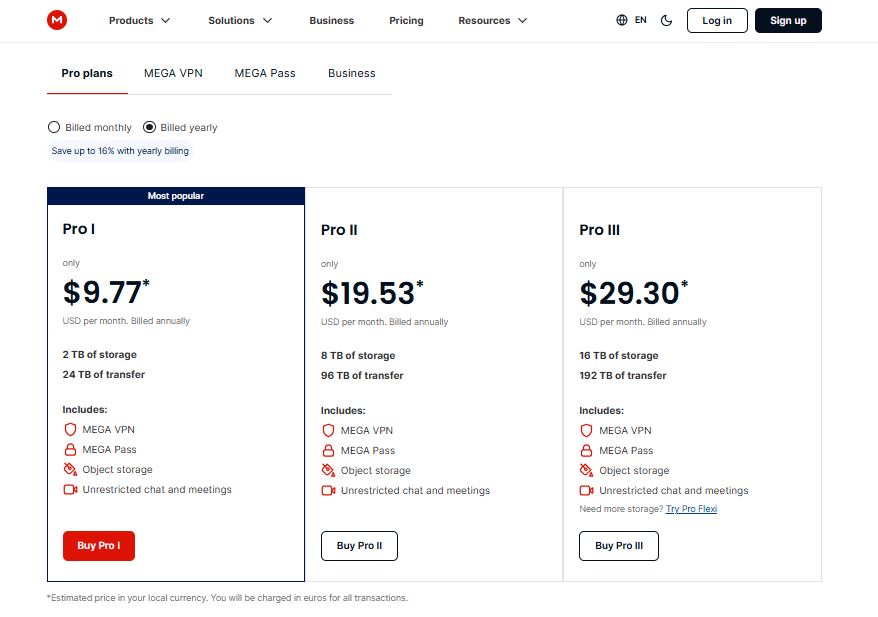Click the chat and meetings icon in Pro II
The image size is (878, 617).
coord(327,491)
